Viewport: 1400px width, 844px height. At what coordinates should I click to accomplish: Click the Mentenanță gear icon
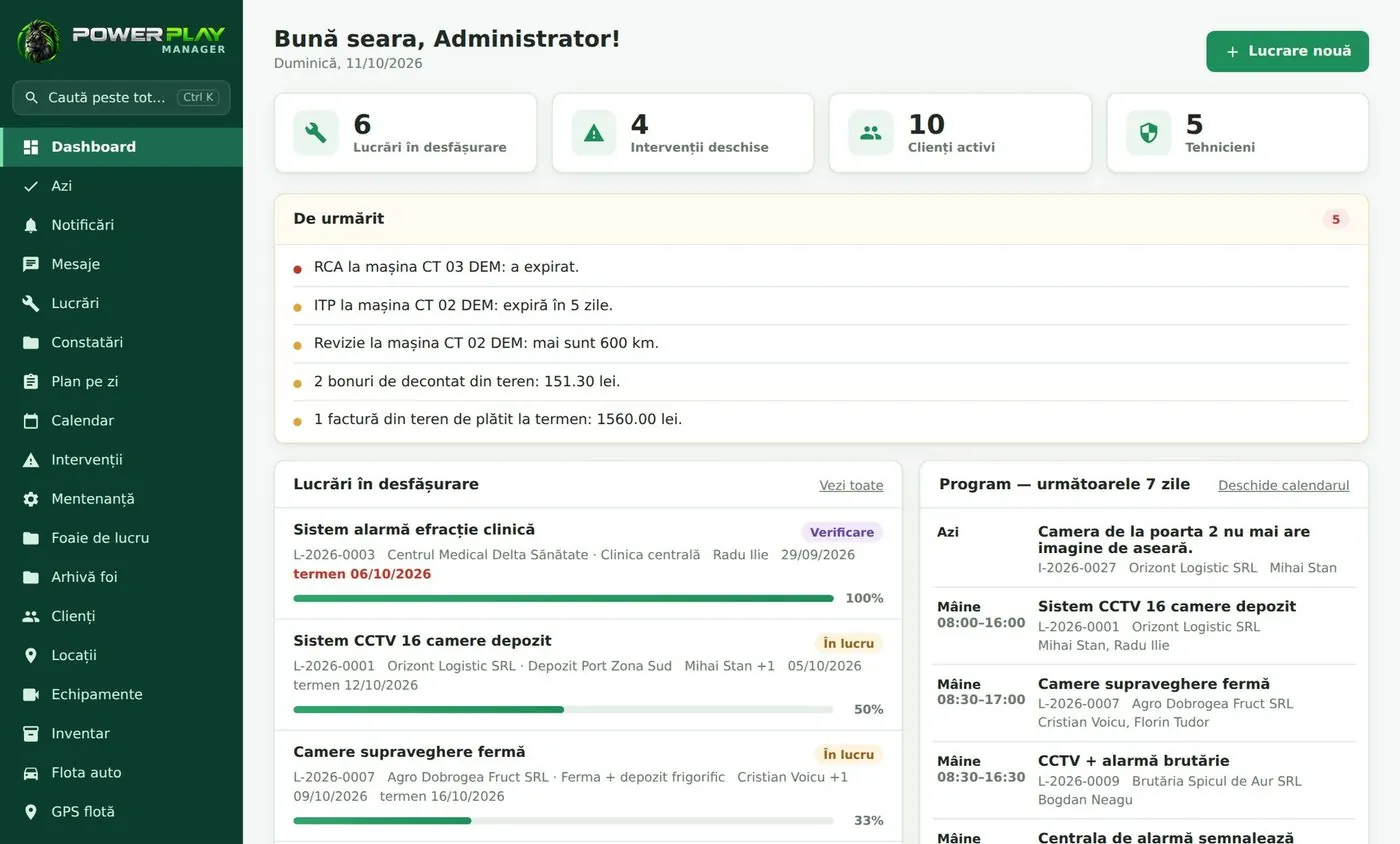(31, 499)
